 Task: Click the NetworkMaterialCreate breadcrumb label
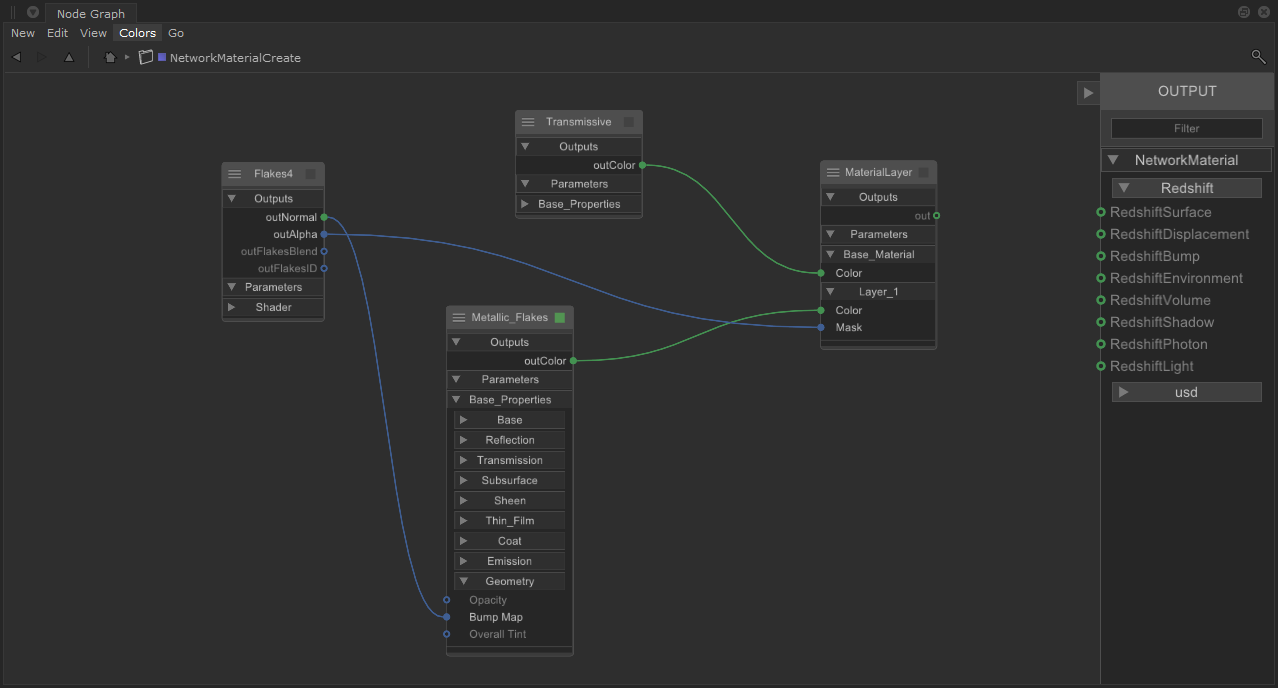(x=235, y=58)
